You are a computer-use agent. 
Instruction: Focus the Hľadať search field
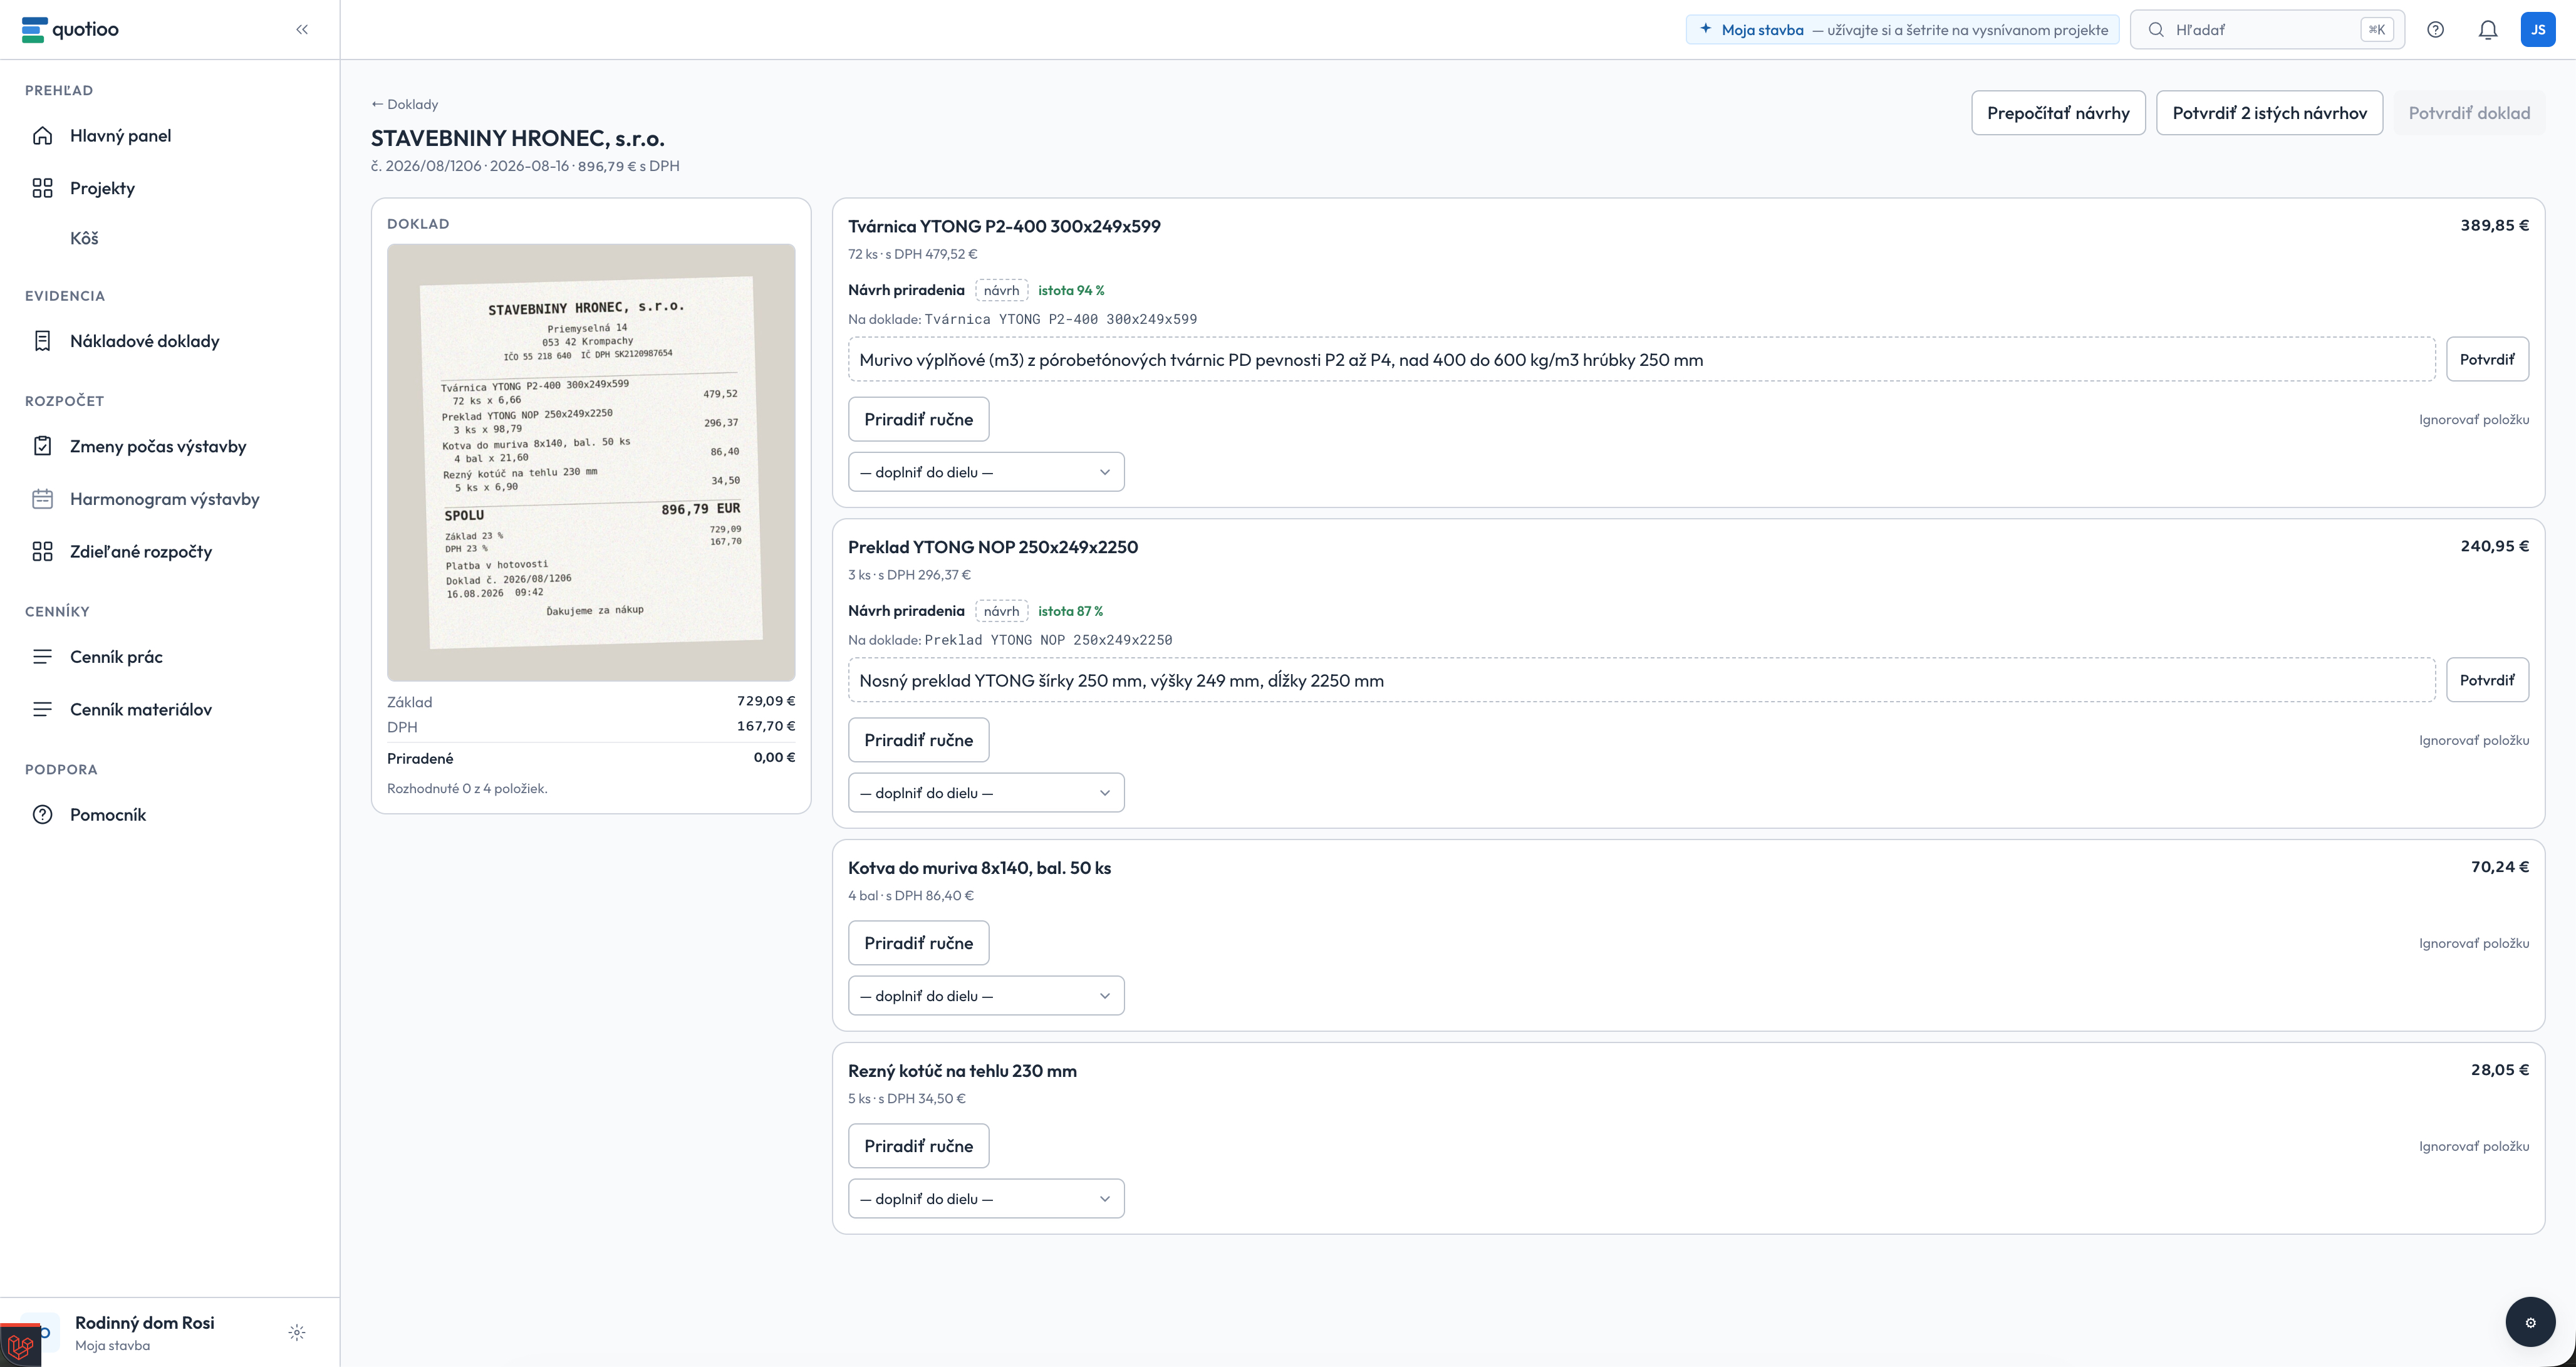pyautogui.click(x=2267, y=30)
